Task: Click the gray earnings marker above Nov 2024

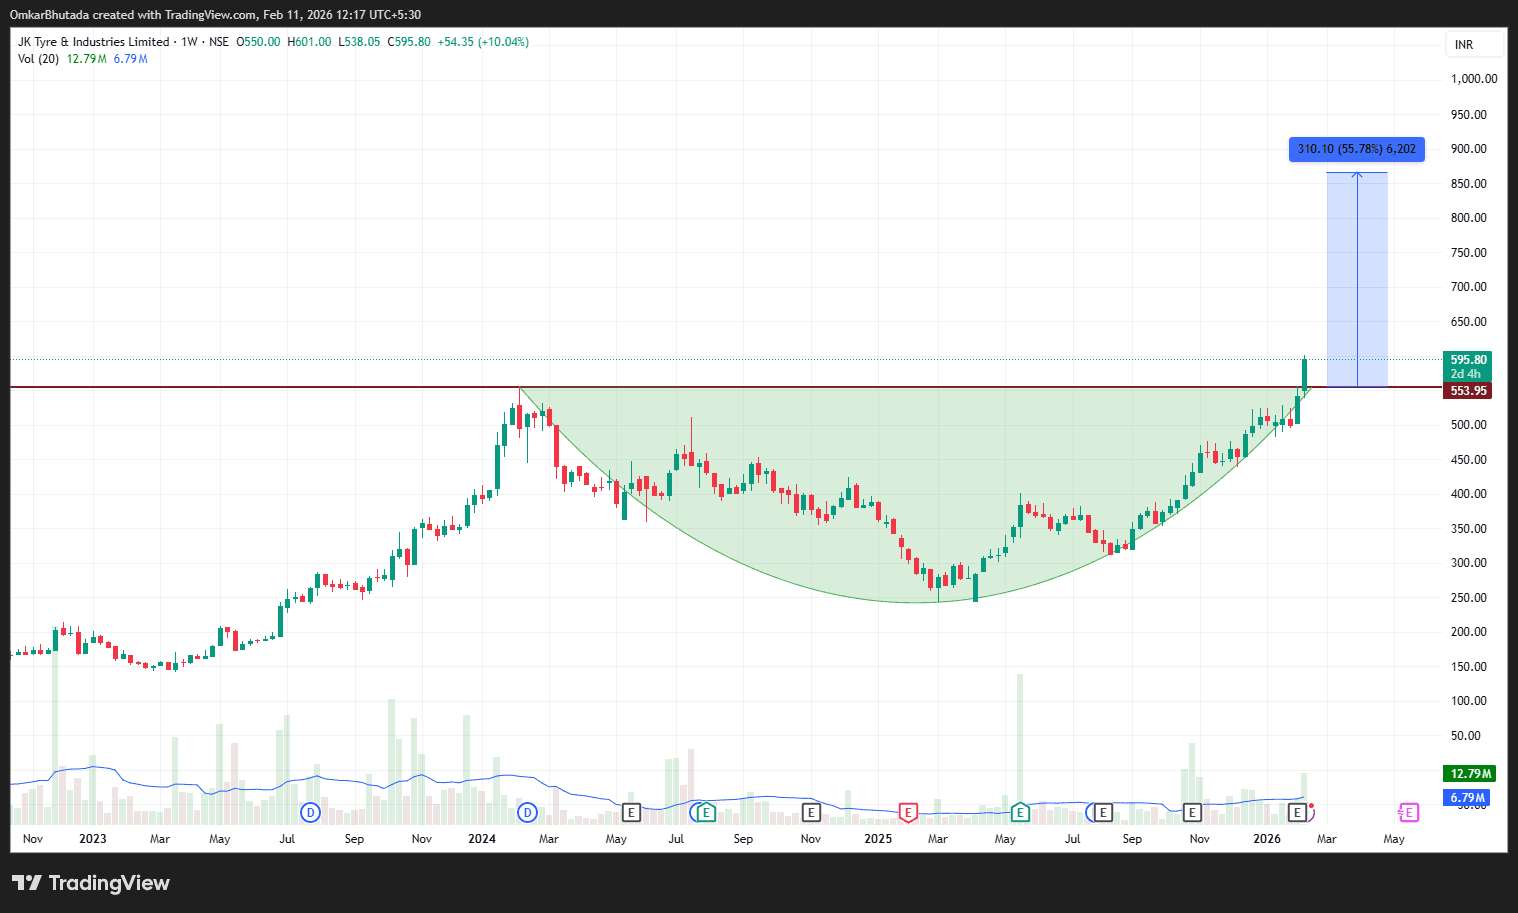Action: point(811,812)
